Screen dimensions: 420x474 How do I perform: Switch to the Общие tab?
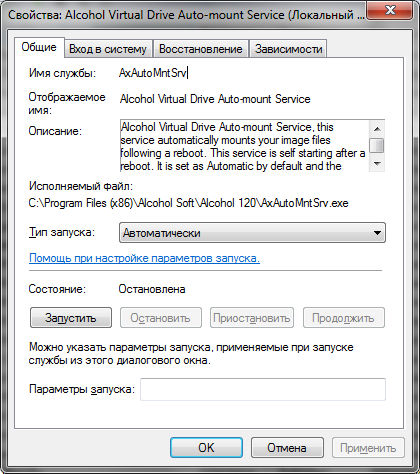coord(39,47)
